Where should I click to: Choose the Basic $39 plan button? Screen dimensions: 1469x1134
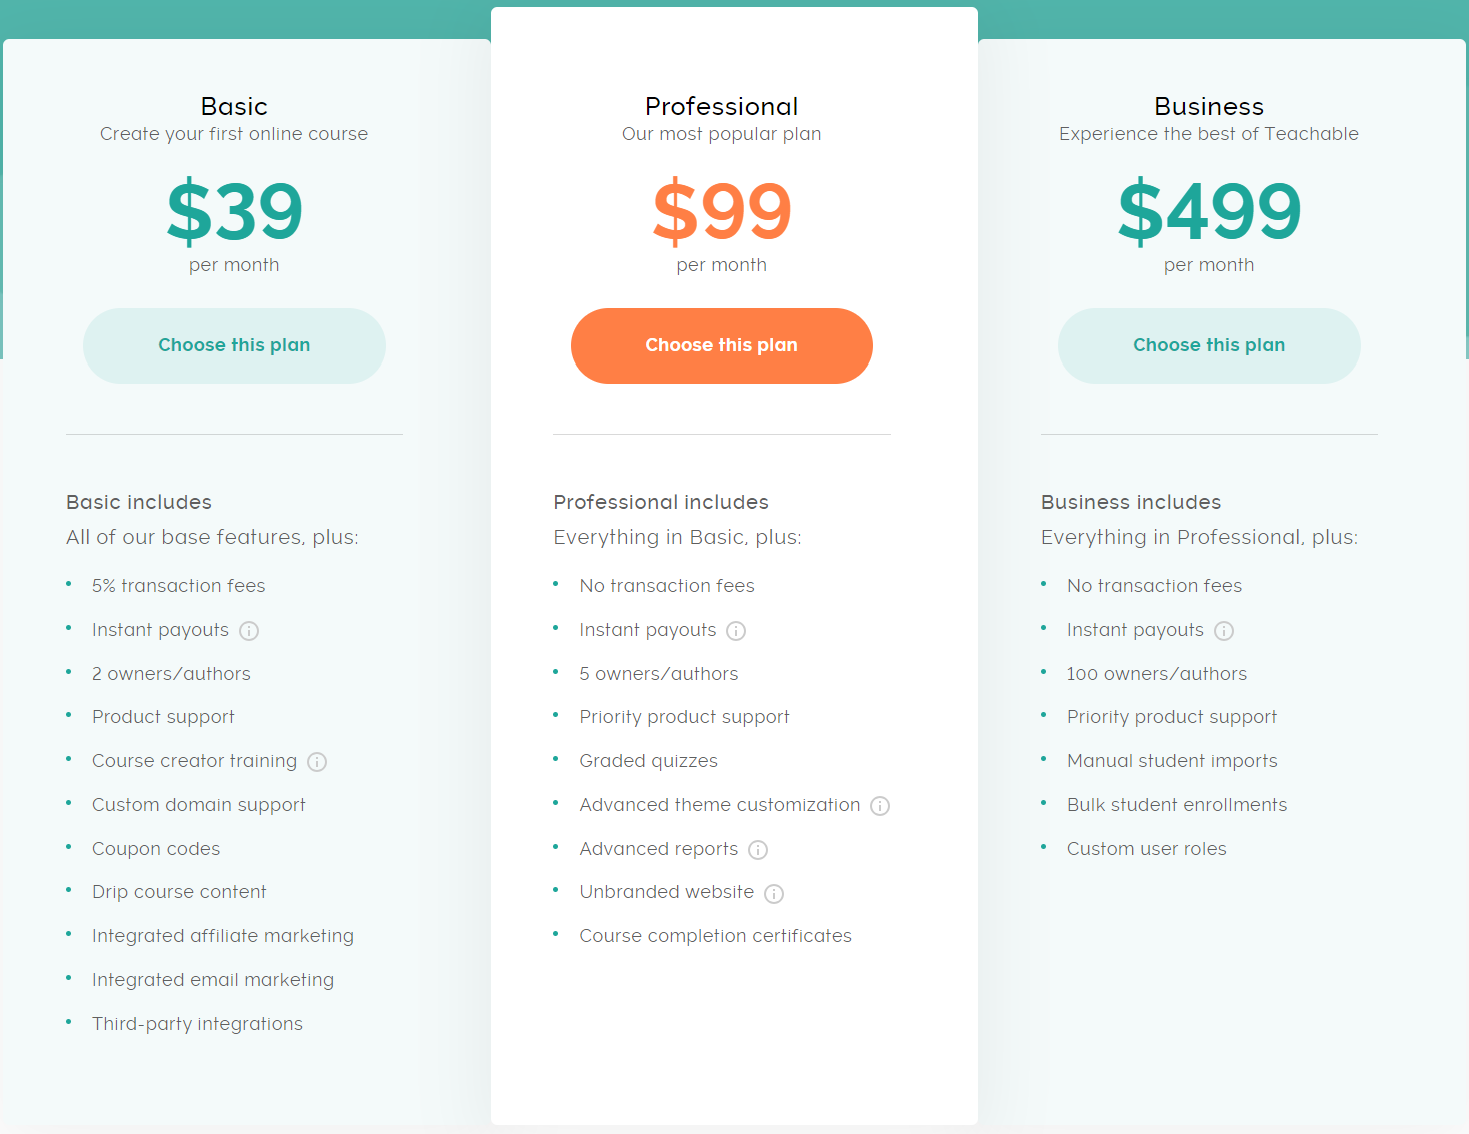click(234, 345)
